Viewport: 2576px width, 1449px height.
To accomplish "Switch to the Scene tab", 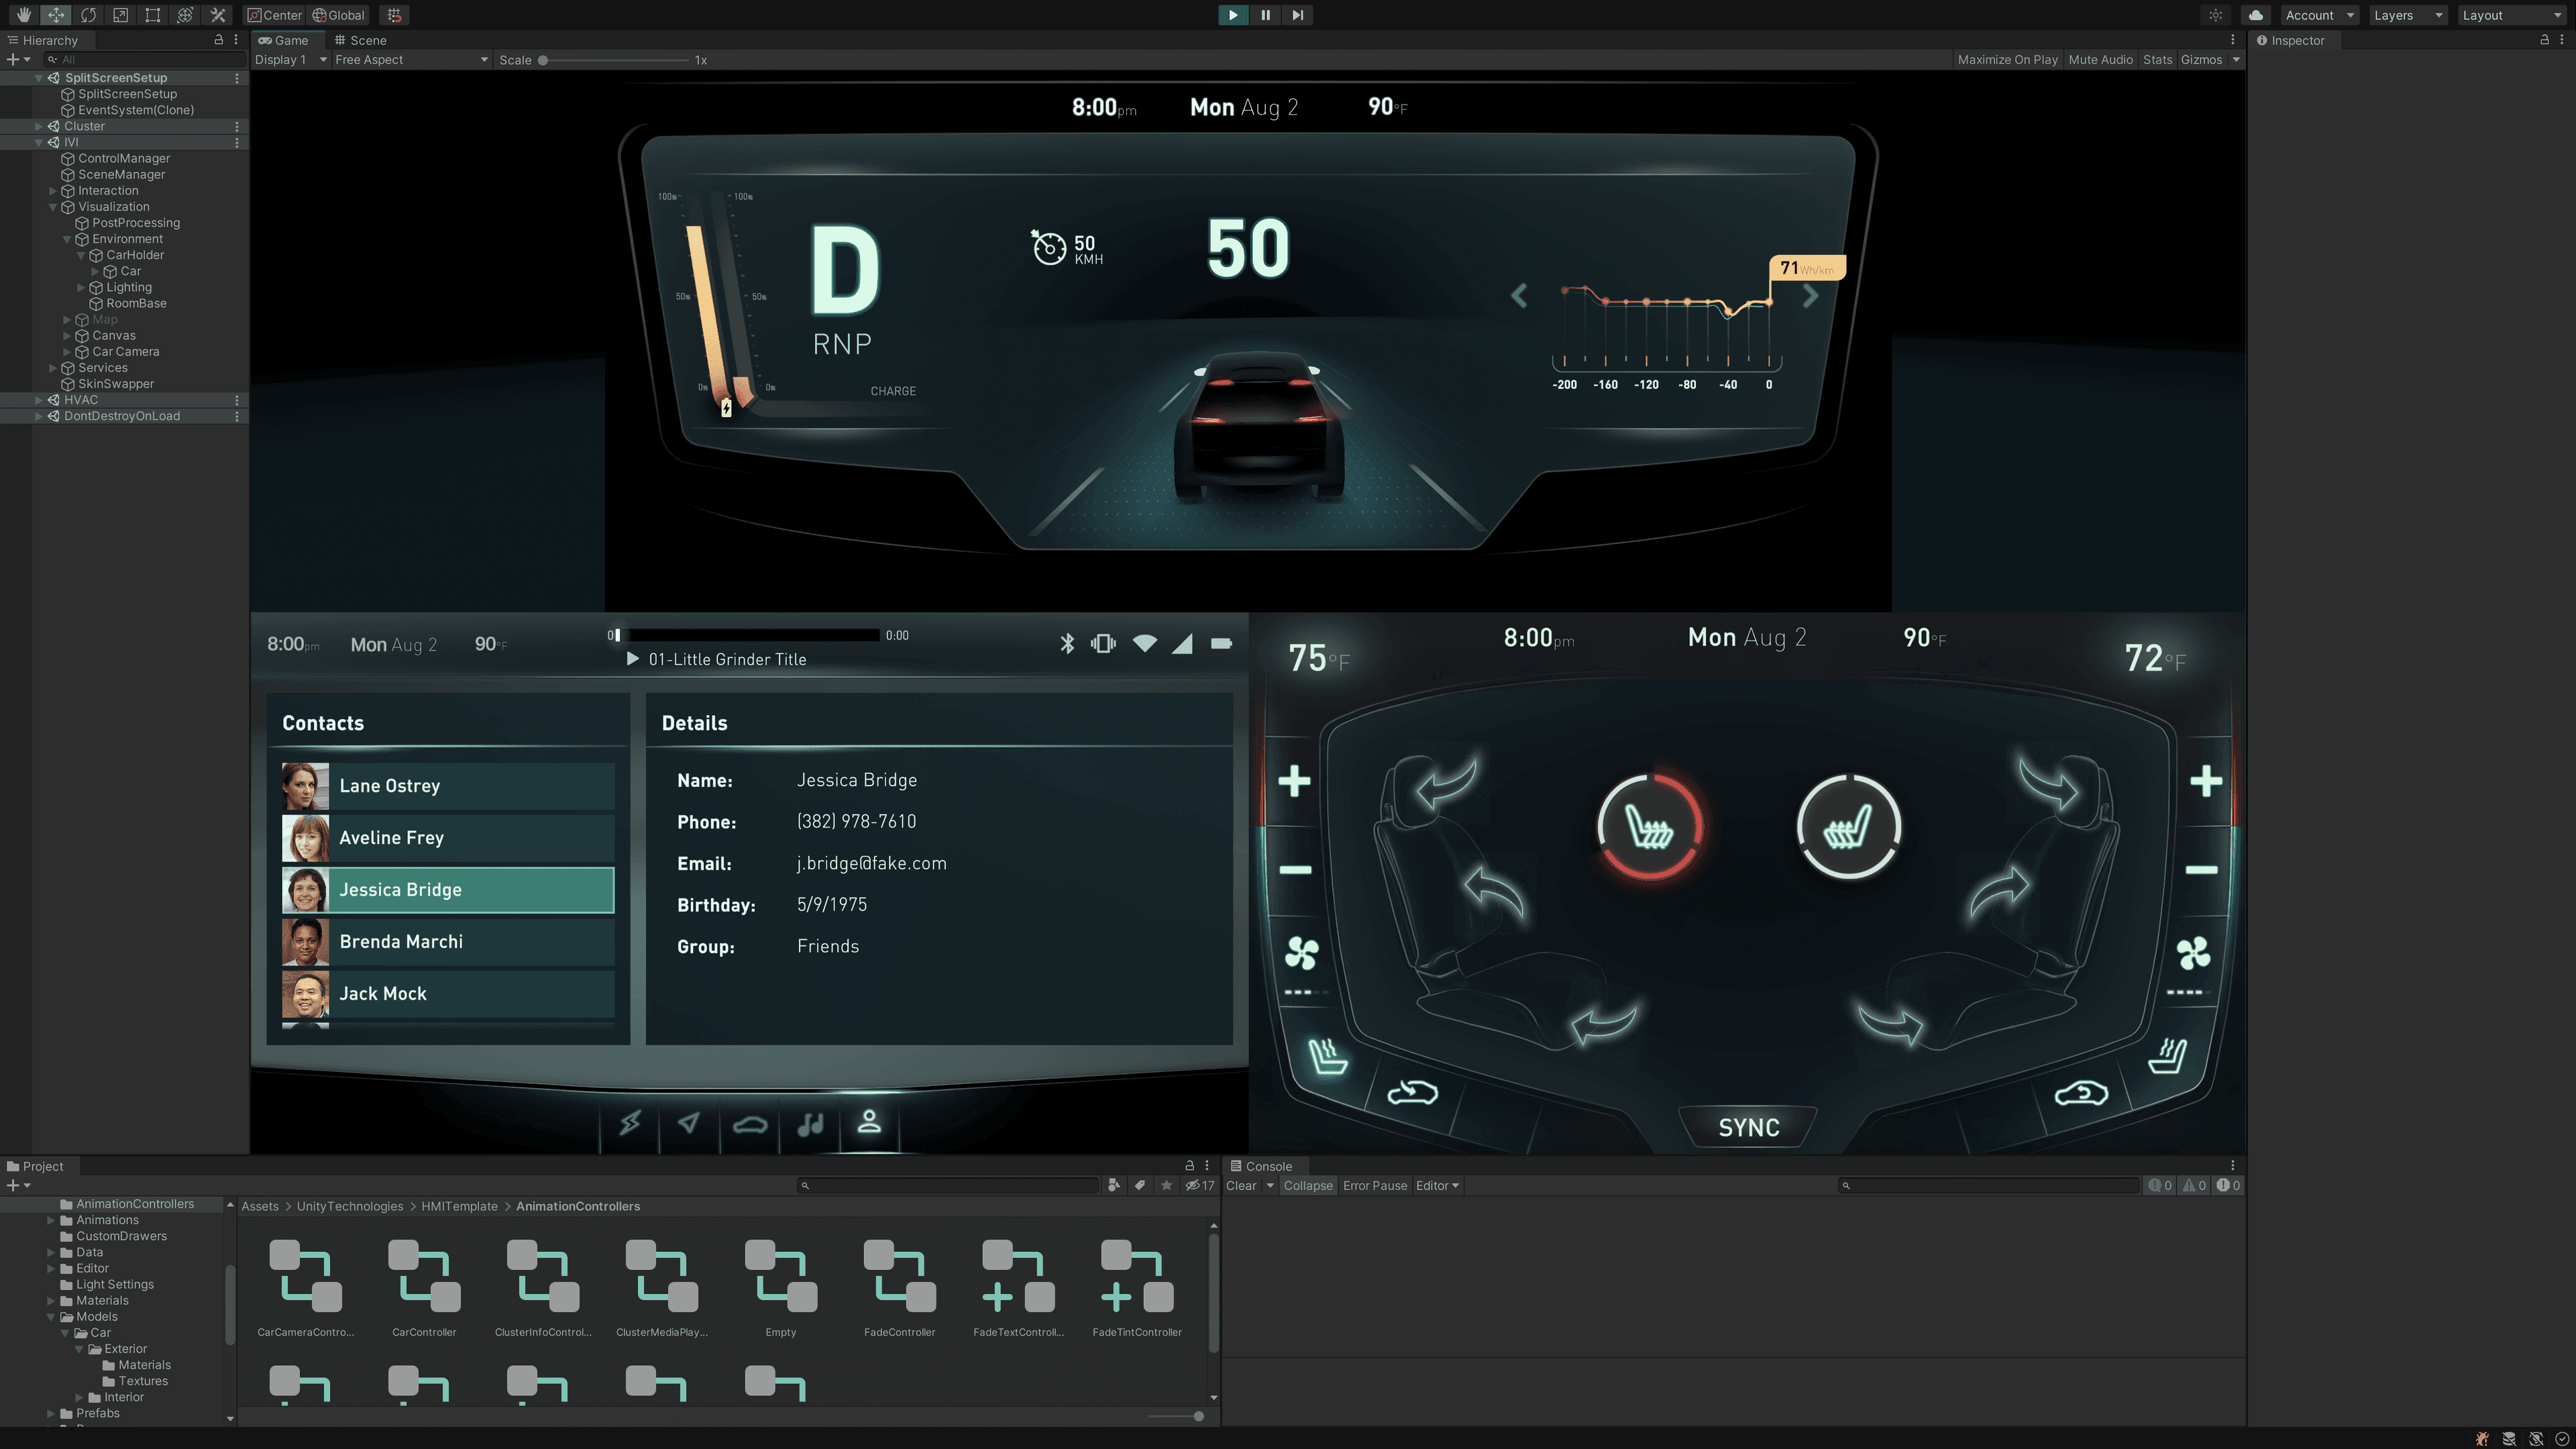I will click(x=366, y=40).
